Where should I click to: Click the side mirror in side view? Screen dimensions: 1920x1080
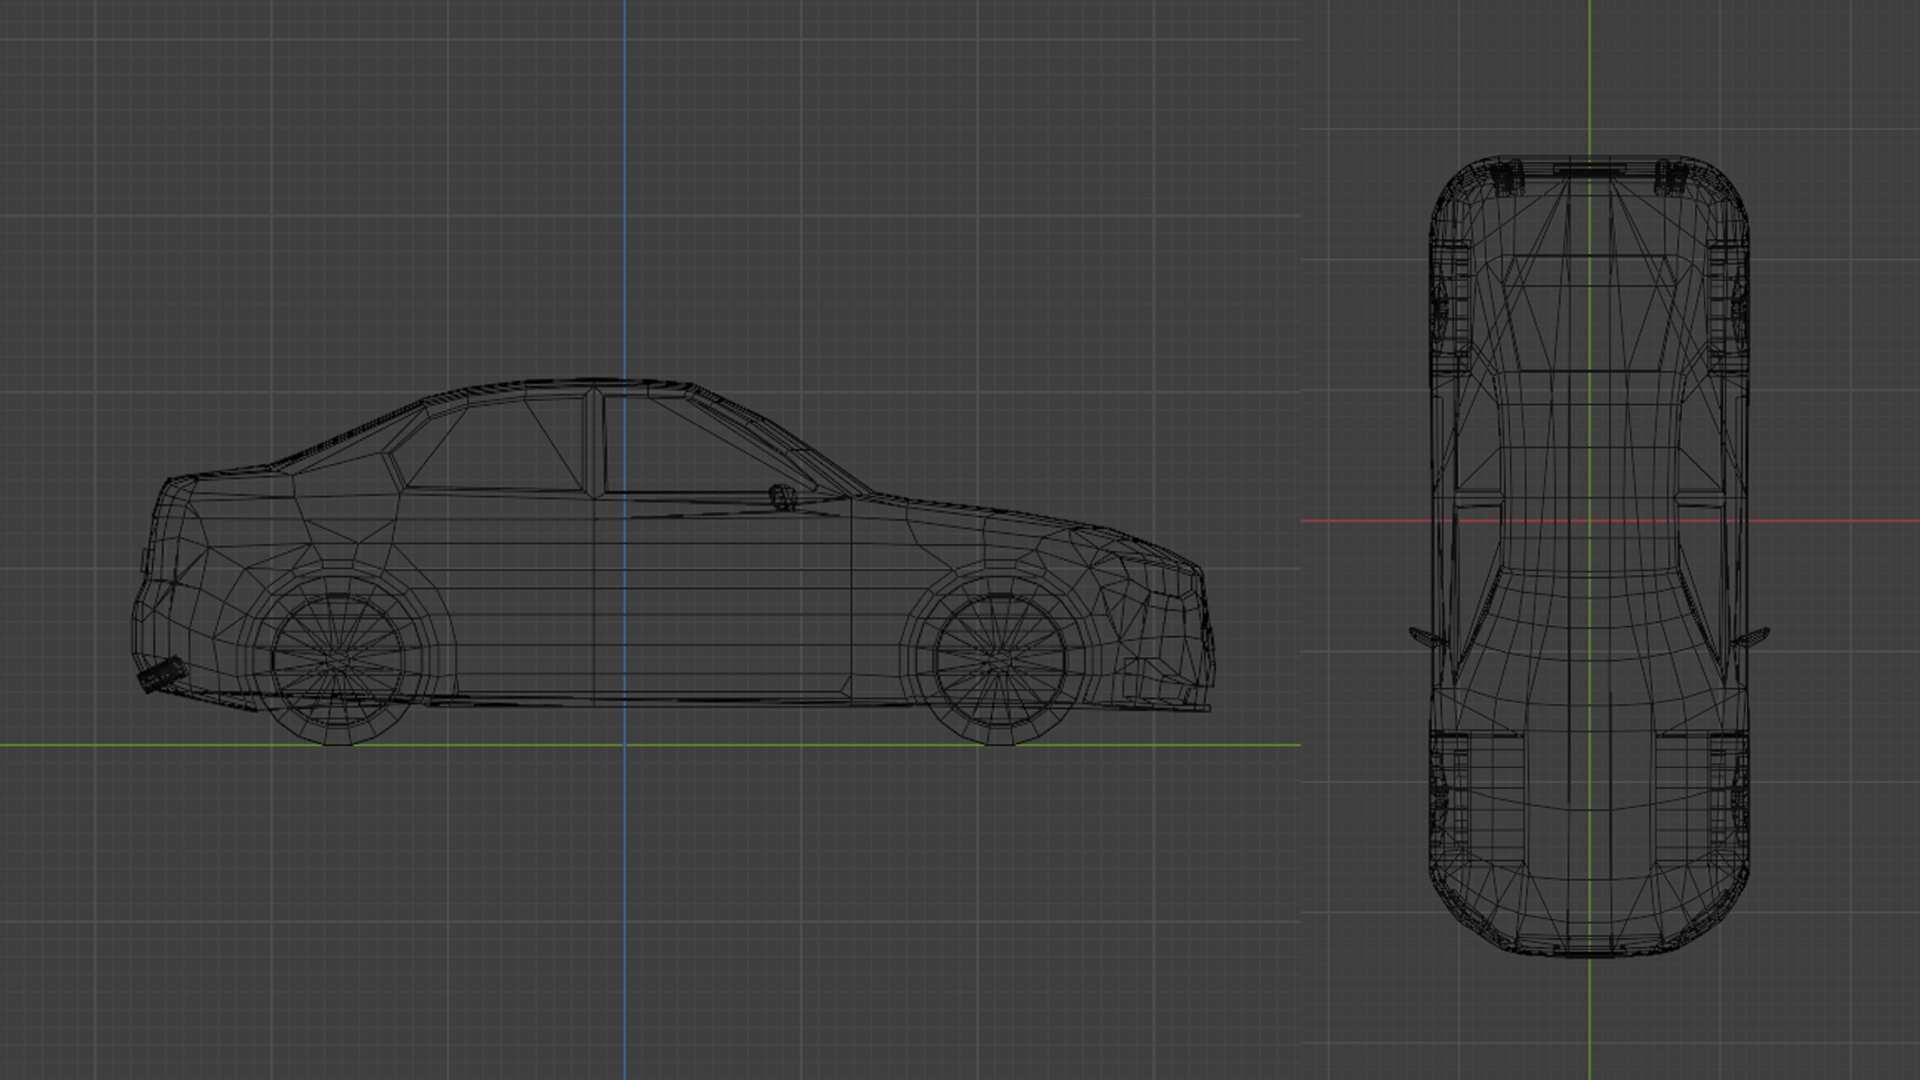point(782,497)
